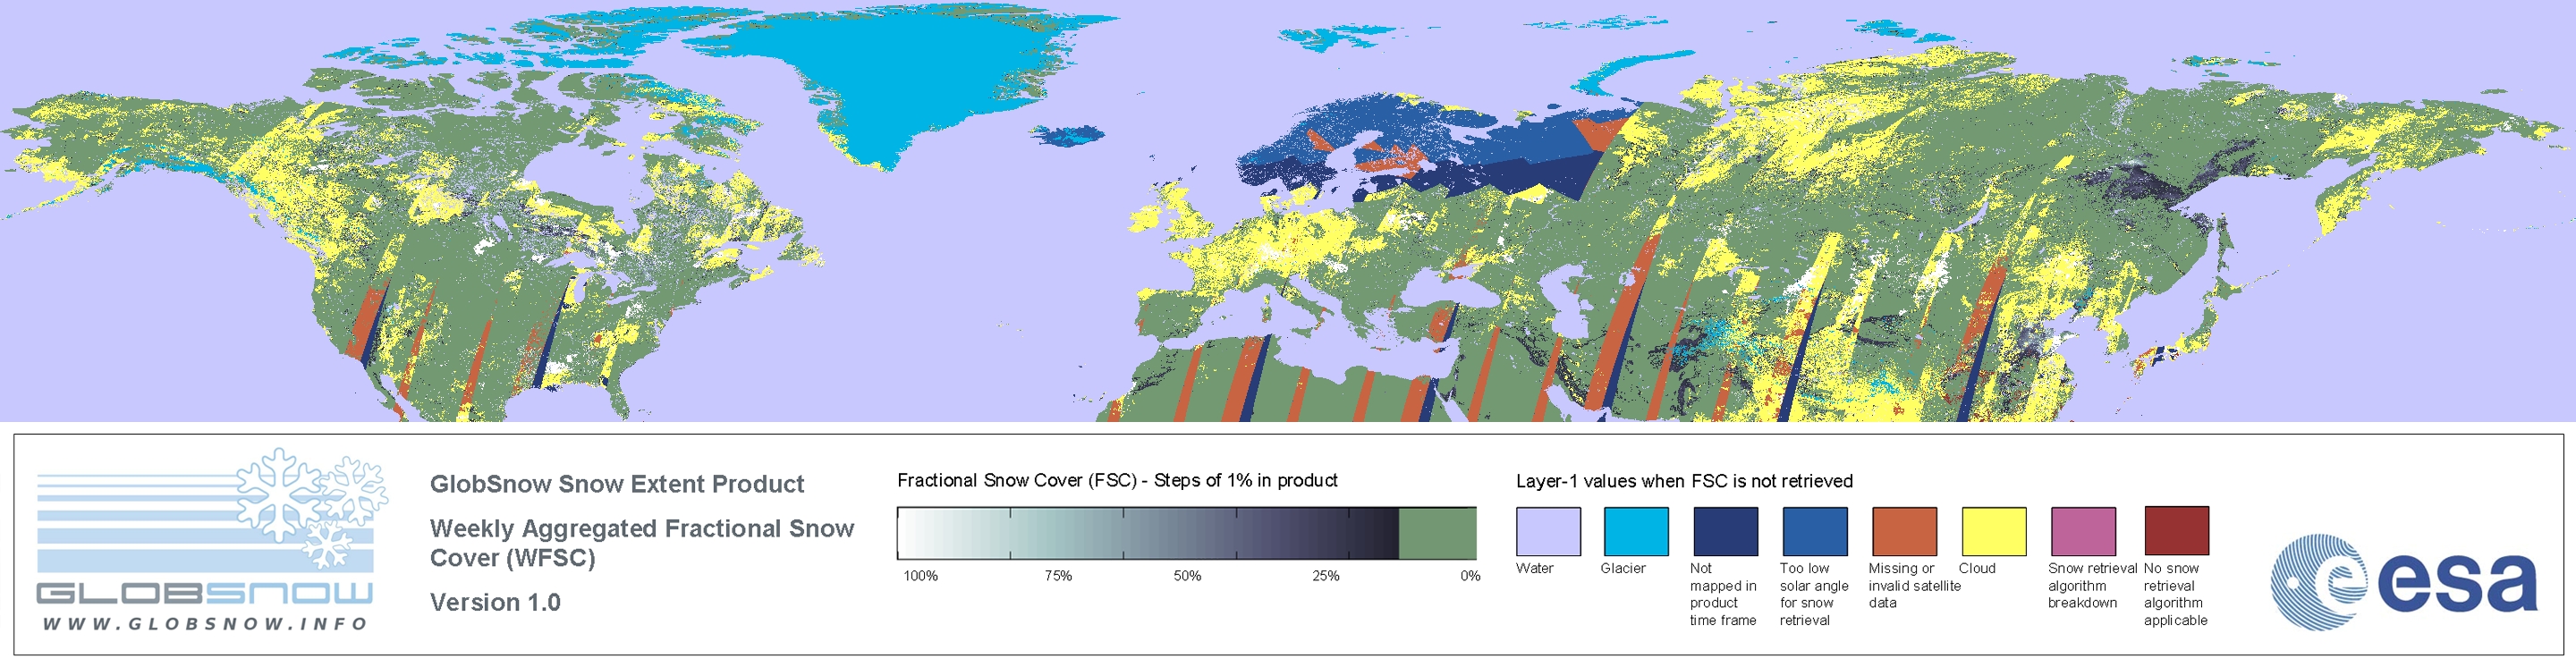The height and width of the screenshot is (667, 2576).
Task: Open the WWW.GLOBSNOW.INFO link text
Action: click(x=205, y=623)
